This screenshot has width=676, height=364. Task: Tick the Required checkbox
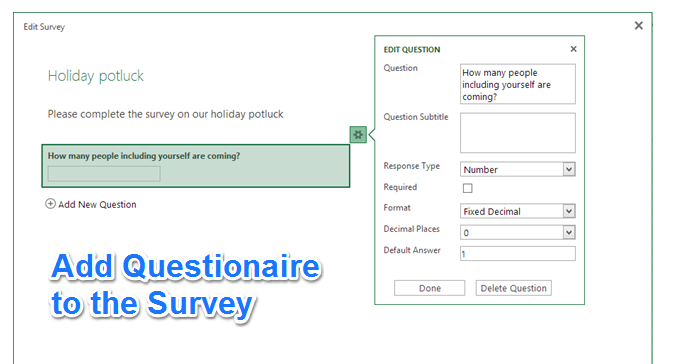click(467, 188)
